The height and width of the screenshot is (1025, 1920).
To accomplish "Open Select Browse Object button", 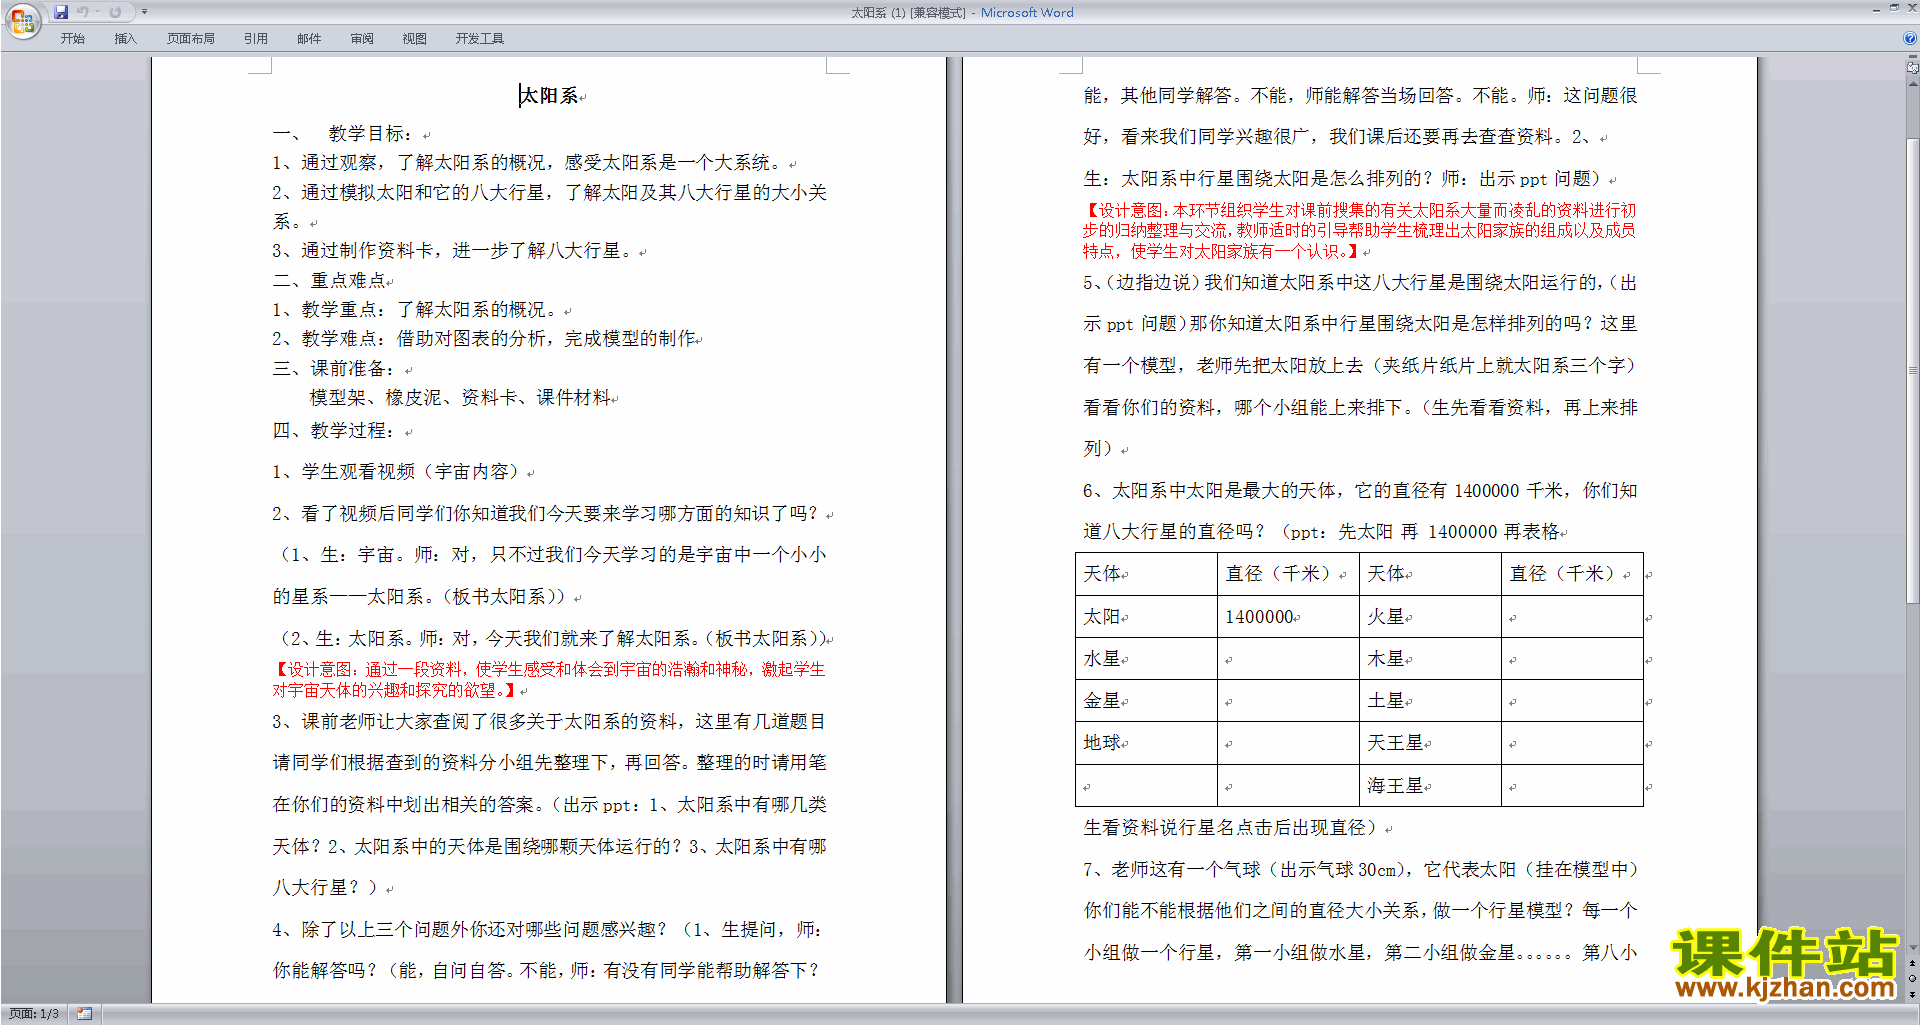I will click(x=1912, y=978).
